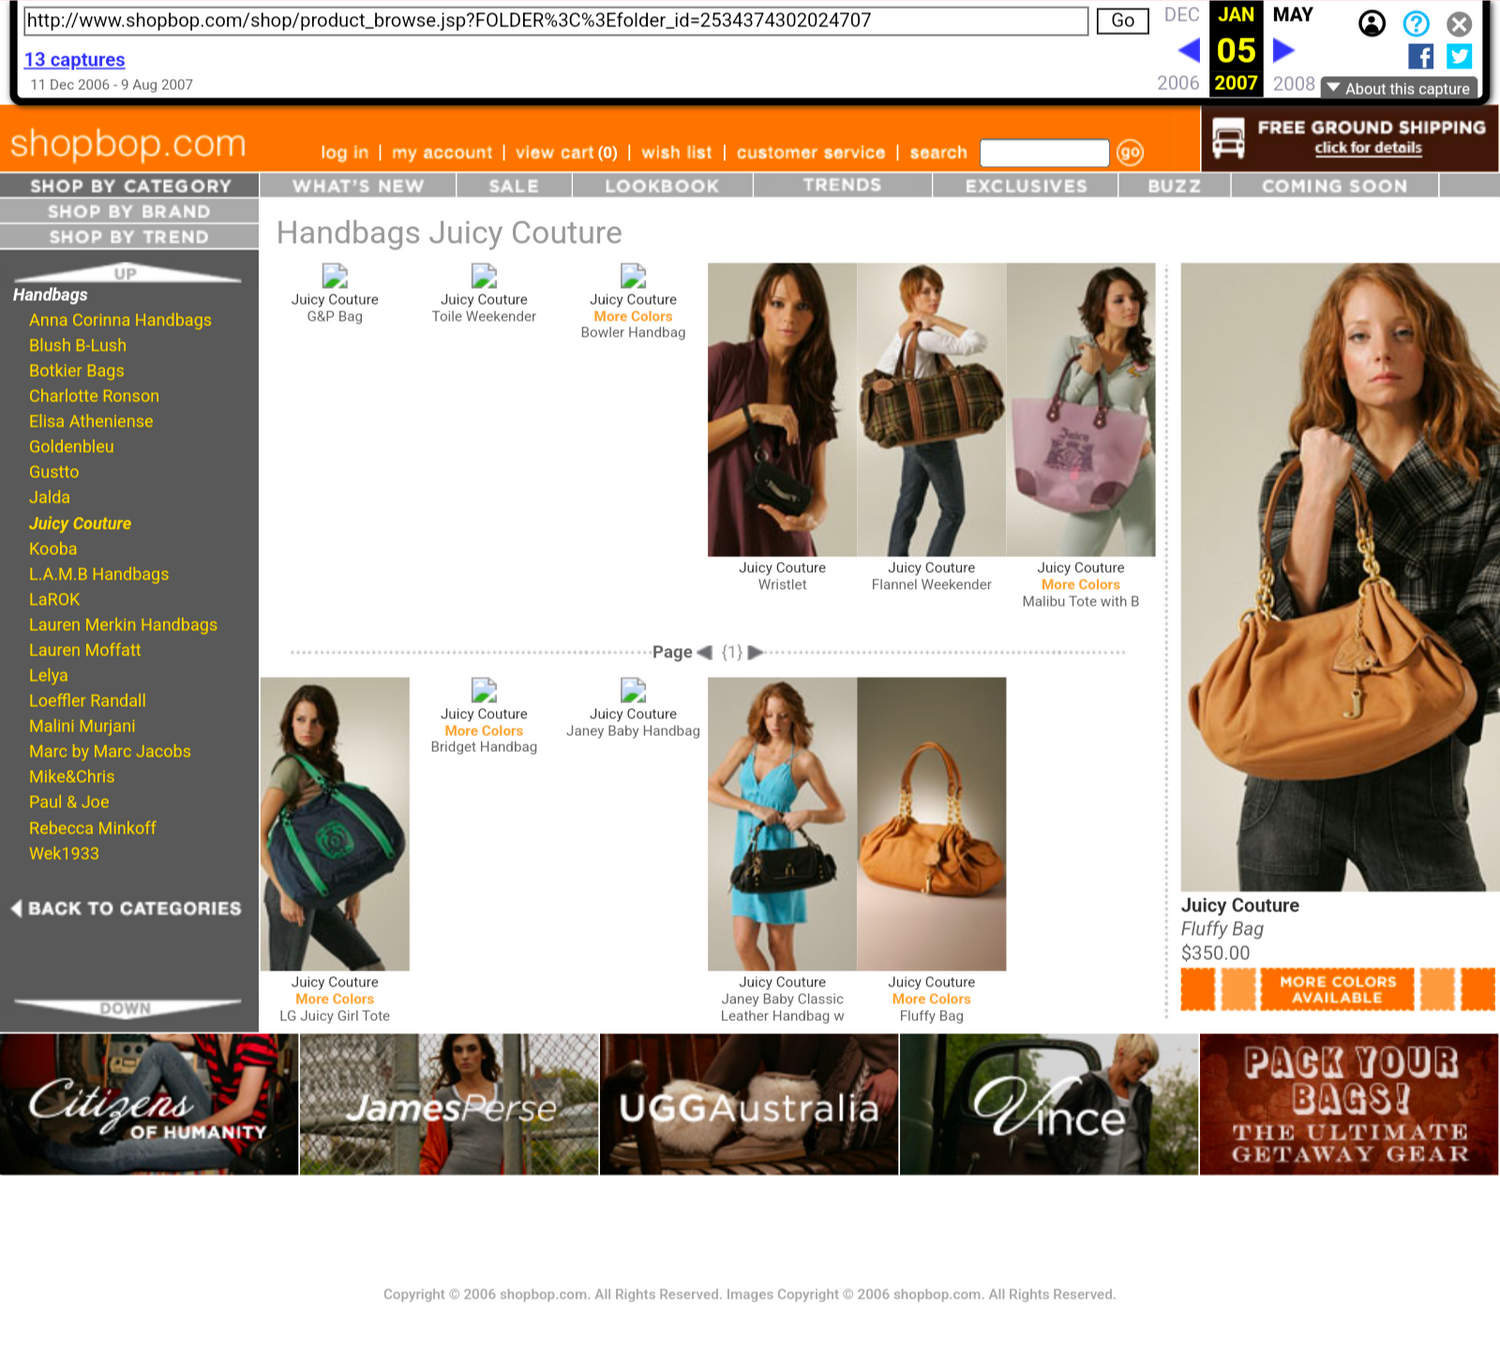Click the More Colors Available button
The width and height of the screenshot is (1500, 1368).
(1337, 989)
